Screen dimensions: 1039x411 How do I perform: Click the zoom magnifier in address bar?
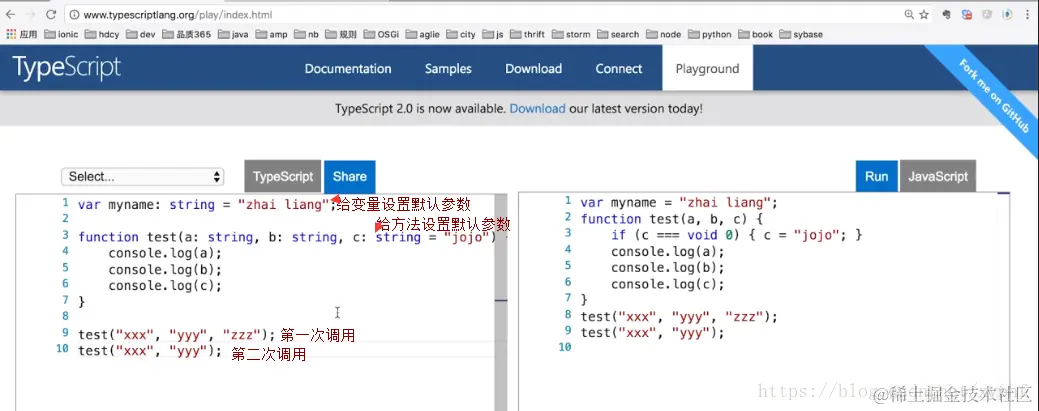coord(909,15)
